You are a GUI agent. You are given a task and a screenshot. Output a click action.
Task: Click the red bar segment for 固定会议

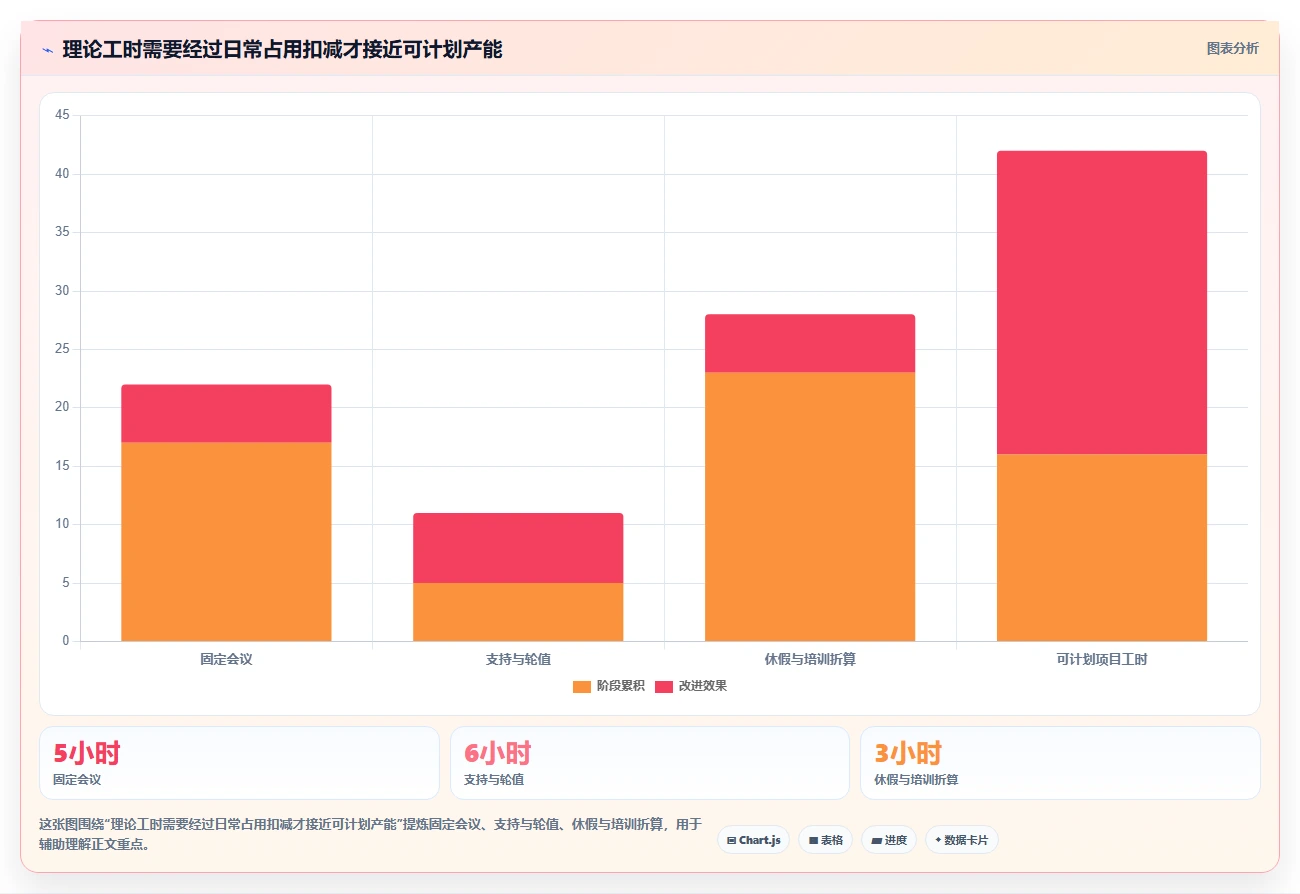(x=226, y=413)
